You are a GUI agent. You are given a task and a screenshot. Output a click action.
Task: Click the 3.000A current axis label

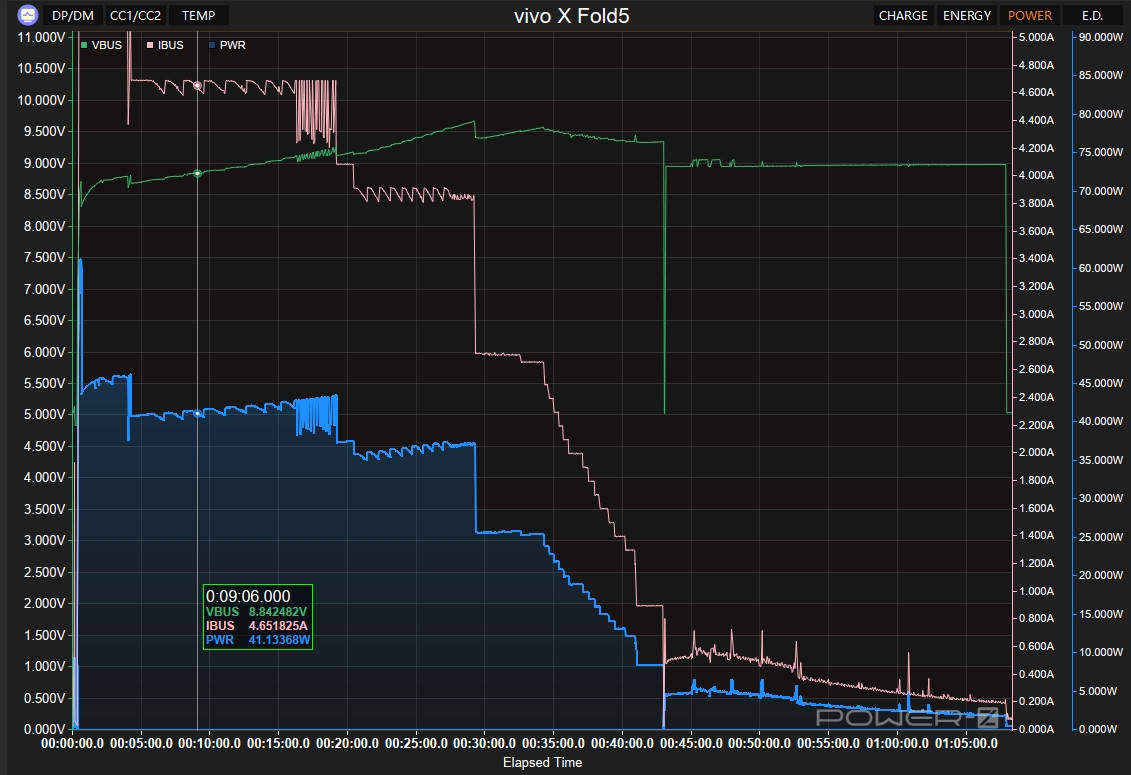point(1036,314)
